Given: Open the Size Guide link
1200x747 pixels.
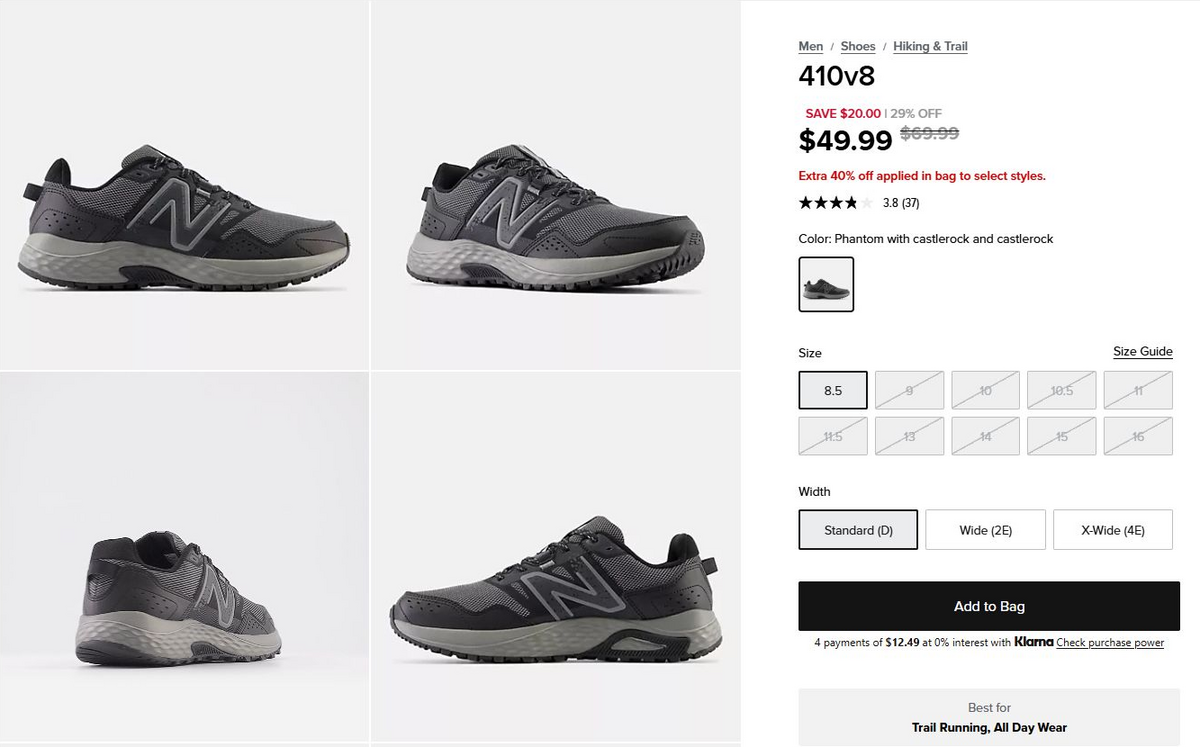Looking at the screenshot, I should [x=1143, y=351].
